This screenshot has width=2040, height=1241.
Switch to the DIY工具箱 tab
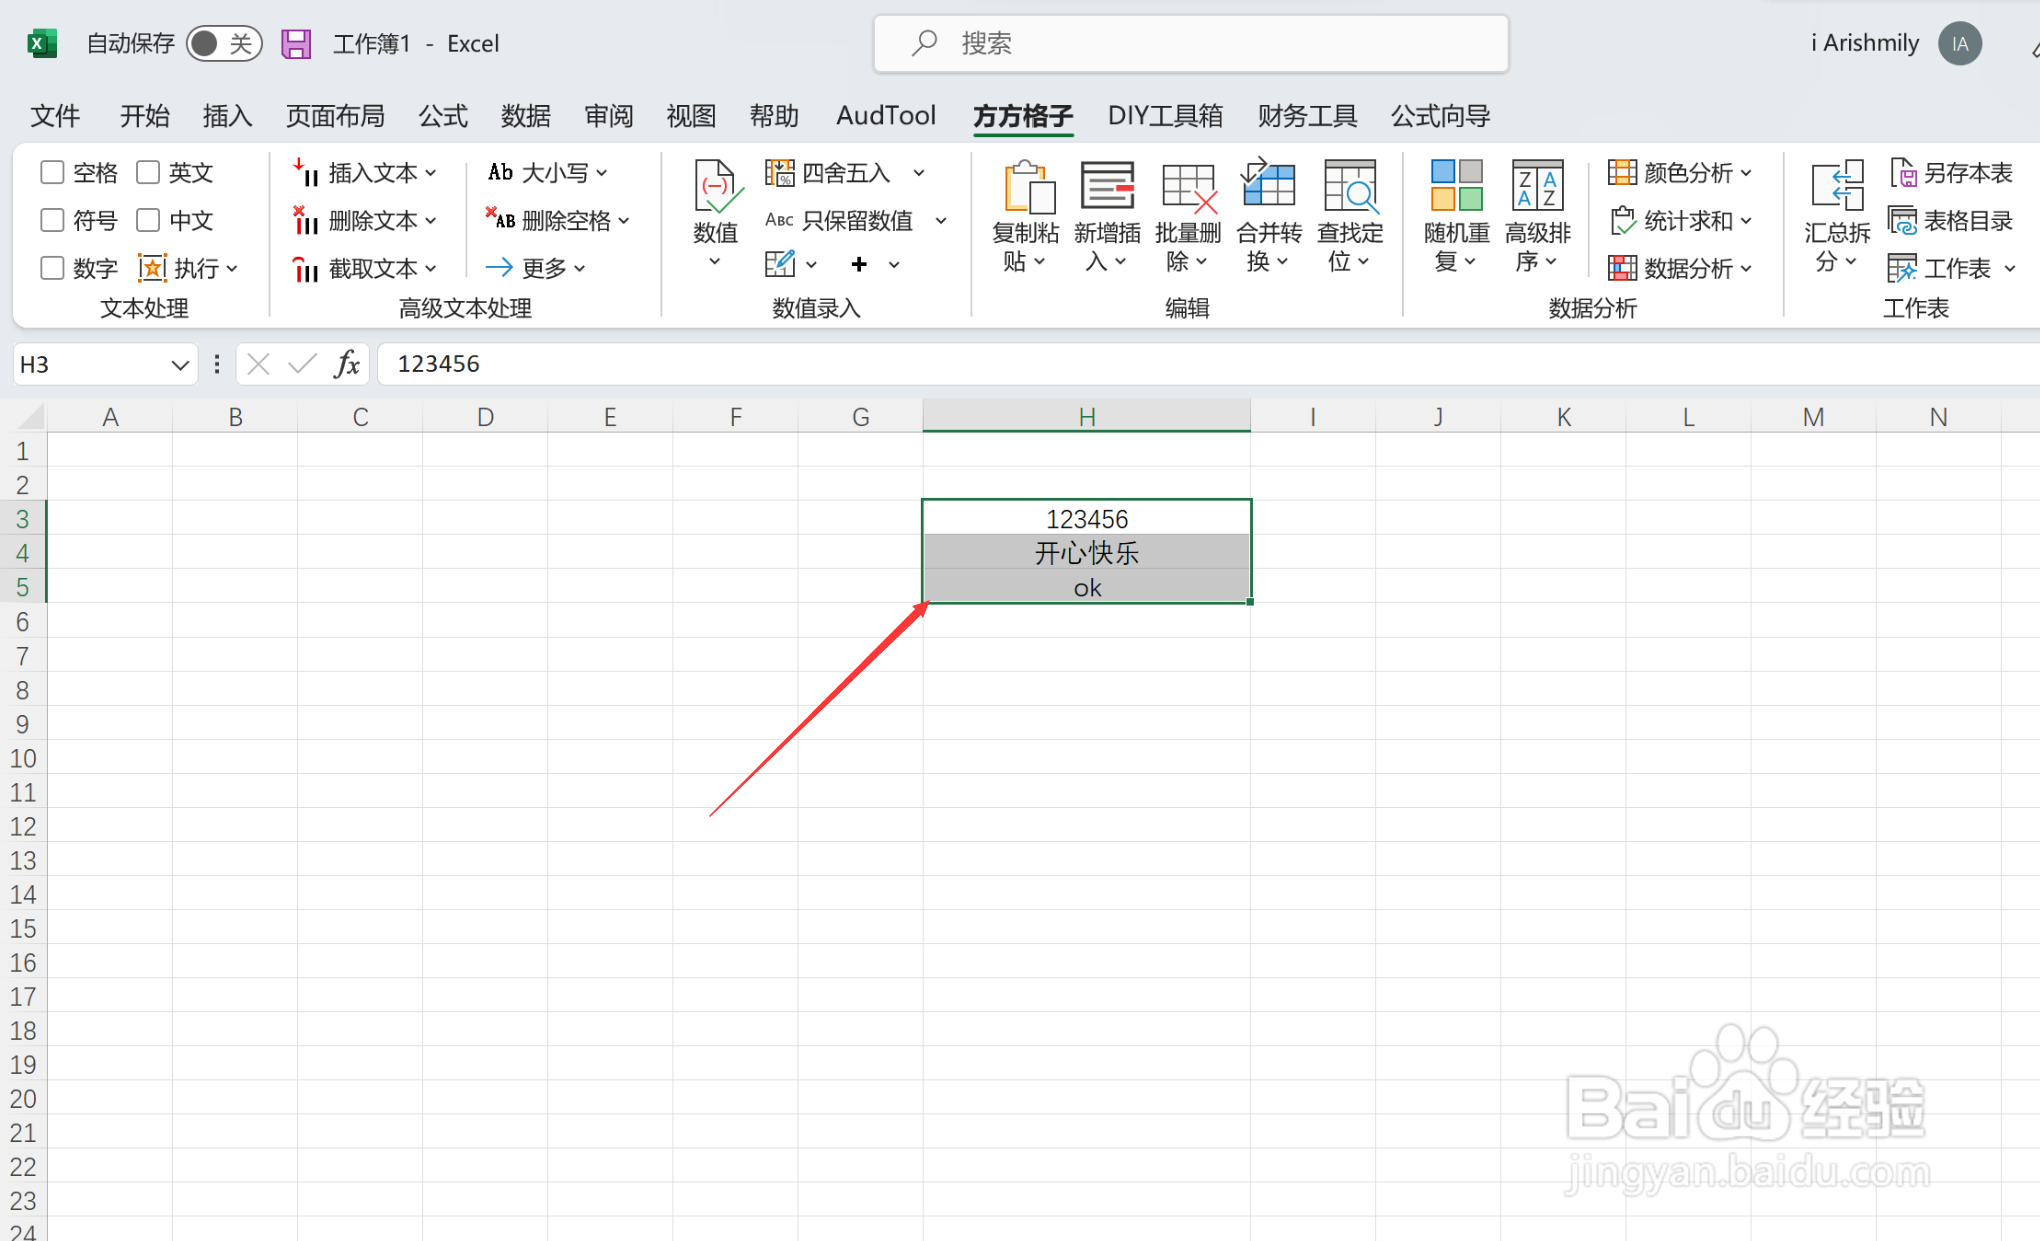[x=1164, y=116]
